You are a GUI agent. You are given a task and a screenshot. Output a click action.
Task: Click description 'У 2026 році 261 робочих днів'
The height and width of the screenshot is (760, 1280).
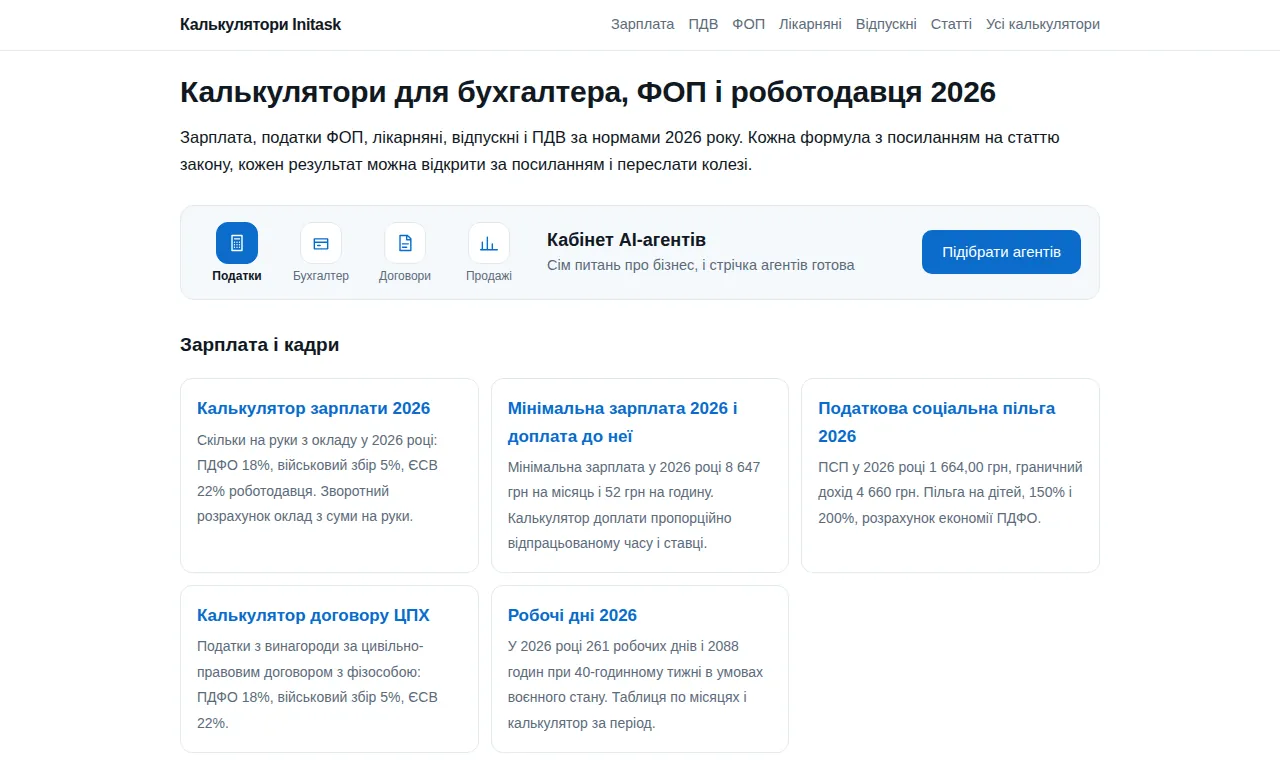coord(635,684)
